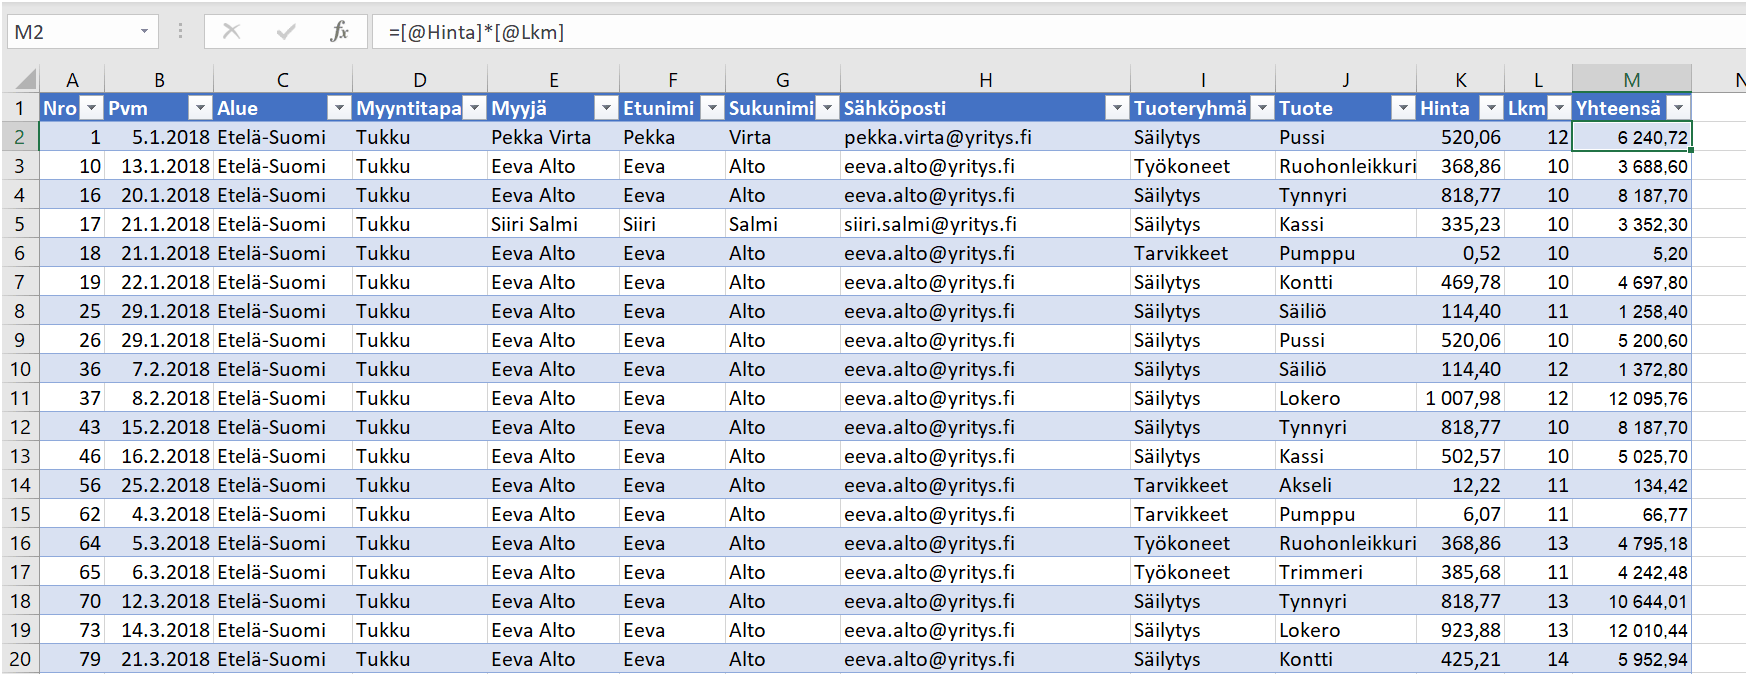Click date cell 6.3.2018
1748x676 pixels.
coord(159,572)
